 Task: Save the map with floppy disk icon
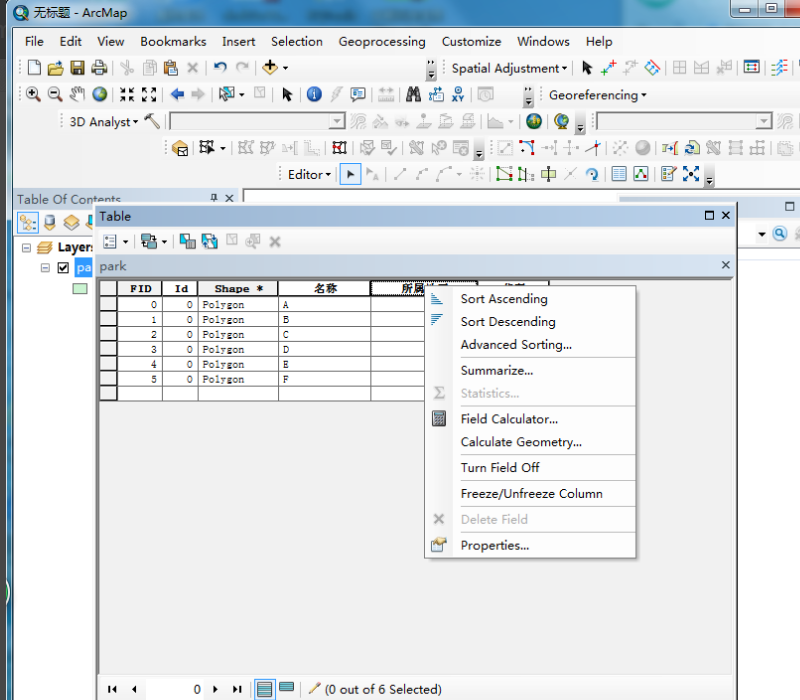click(x=78, y=67)
